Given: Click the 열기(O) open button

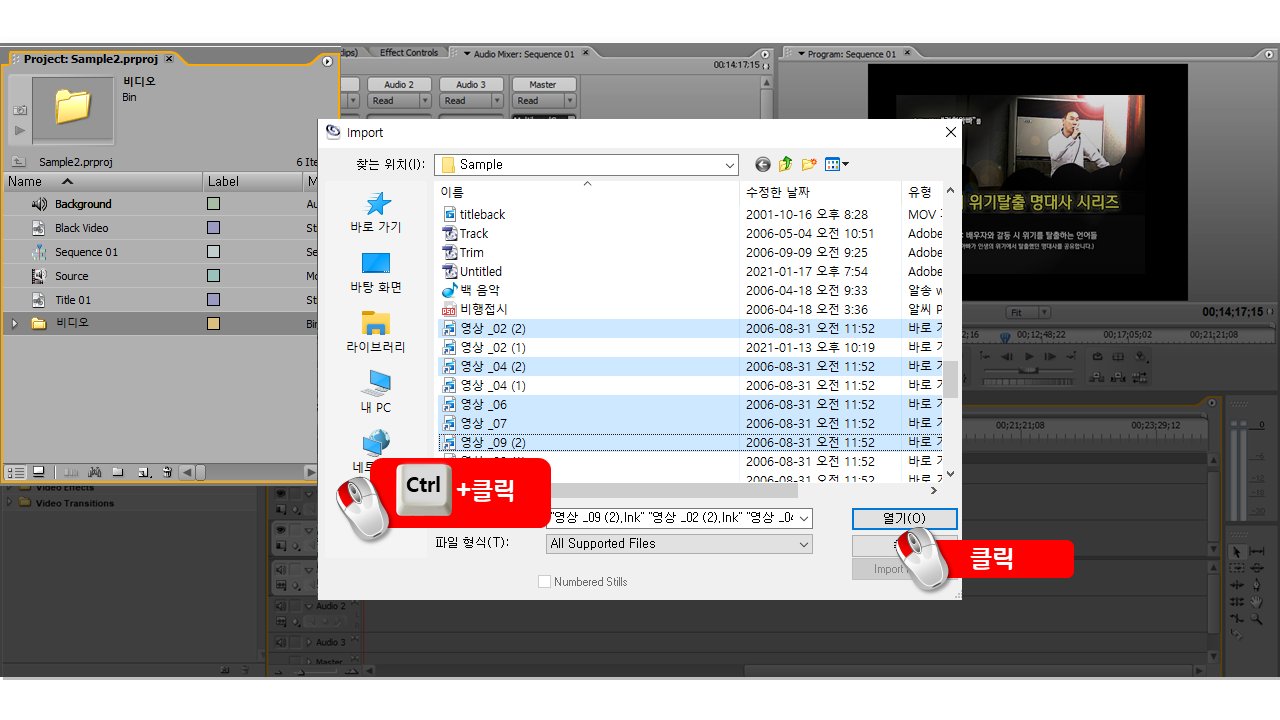Looking at the screenshot, I should pos(904,519).
